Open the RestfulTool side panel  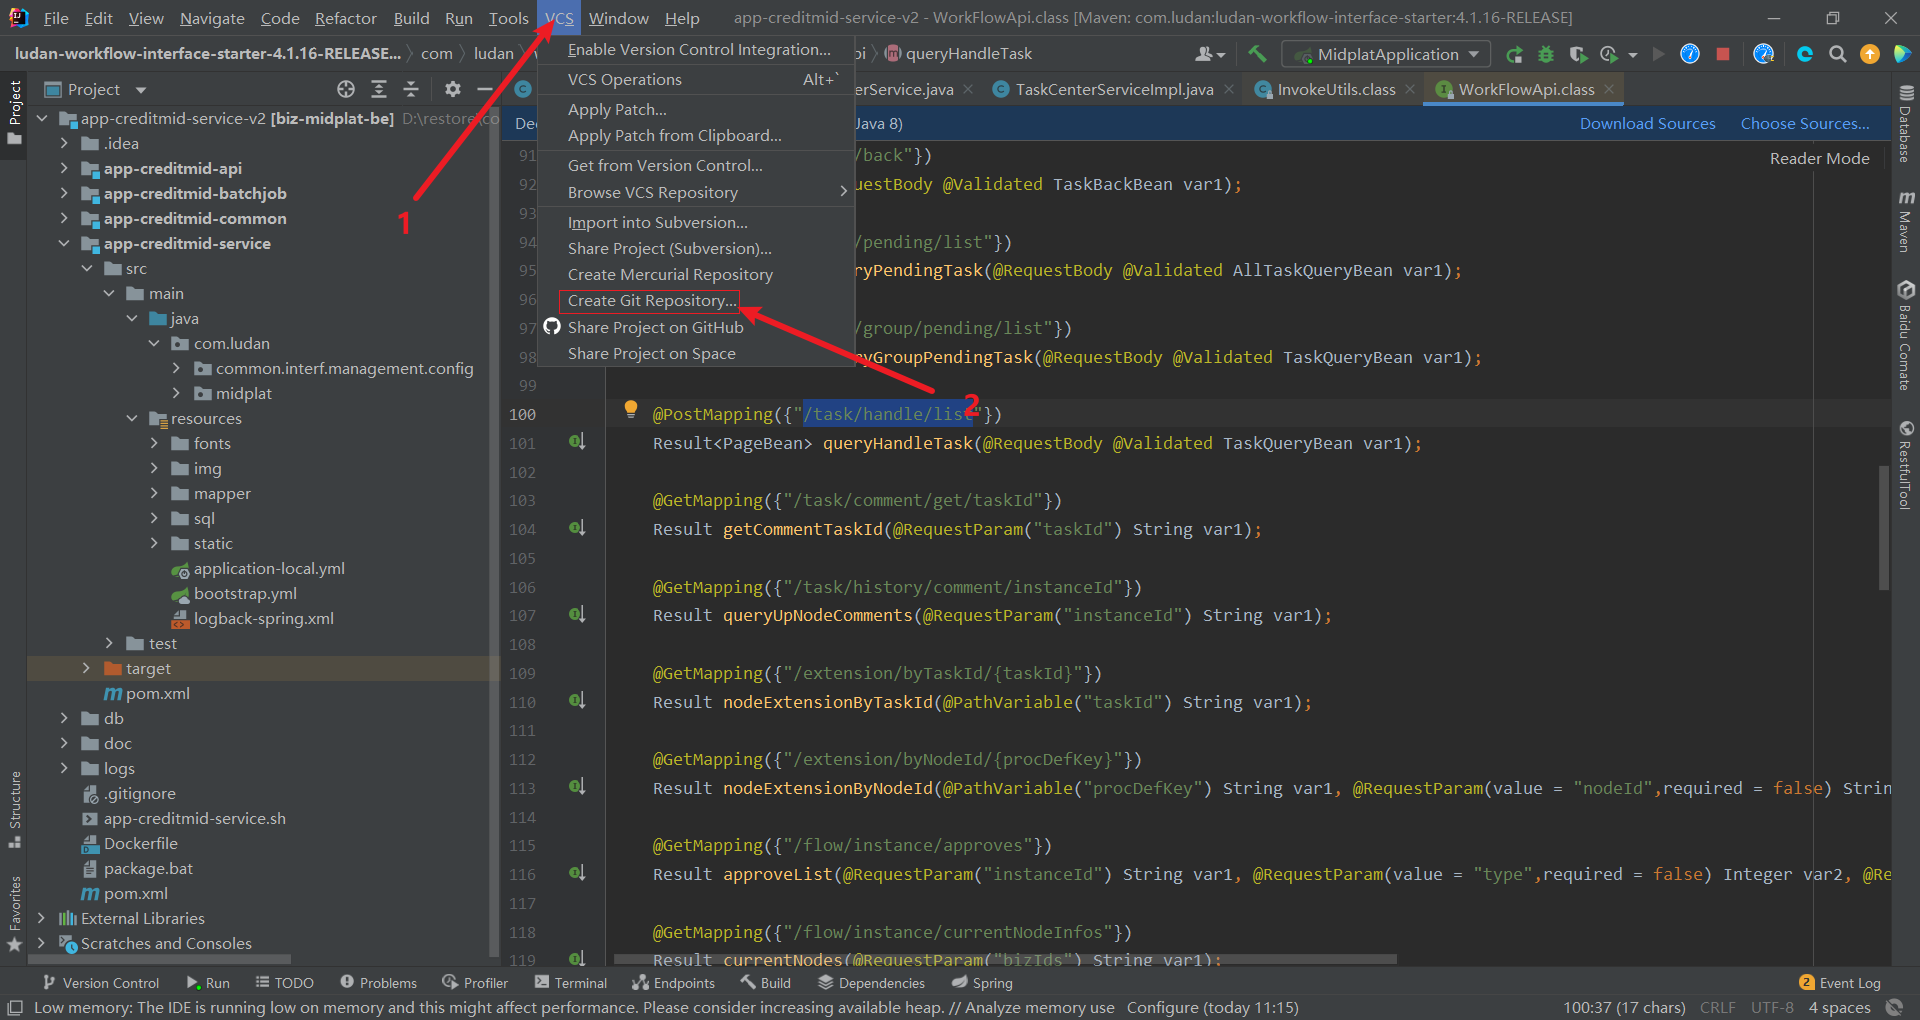point(1906,465)
